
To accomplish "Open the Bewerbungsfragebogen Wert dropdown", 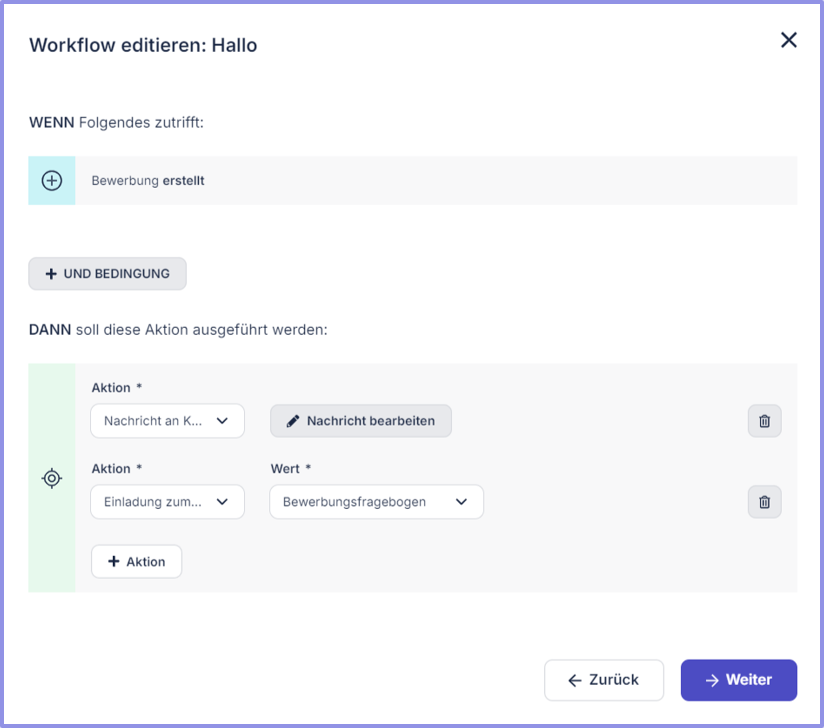I will [376, 502].
